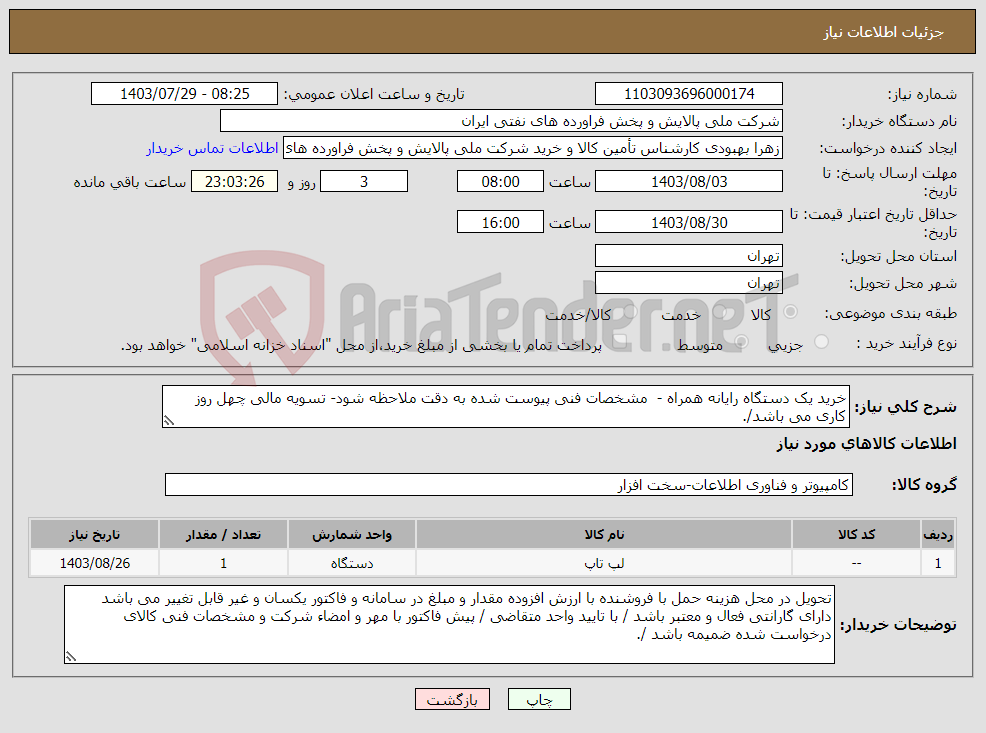This screenshot has width=986, height=733.
Task: Click the remaining time field 23:03:26
Action: coord(235,182)
